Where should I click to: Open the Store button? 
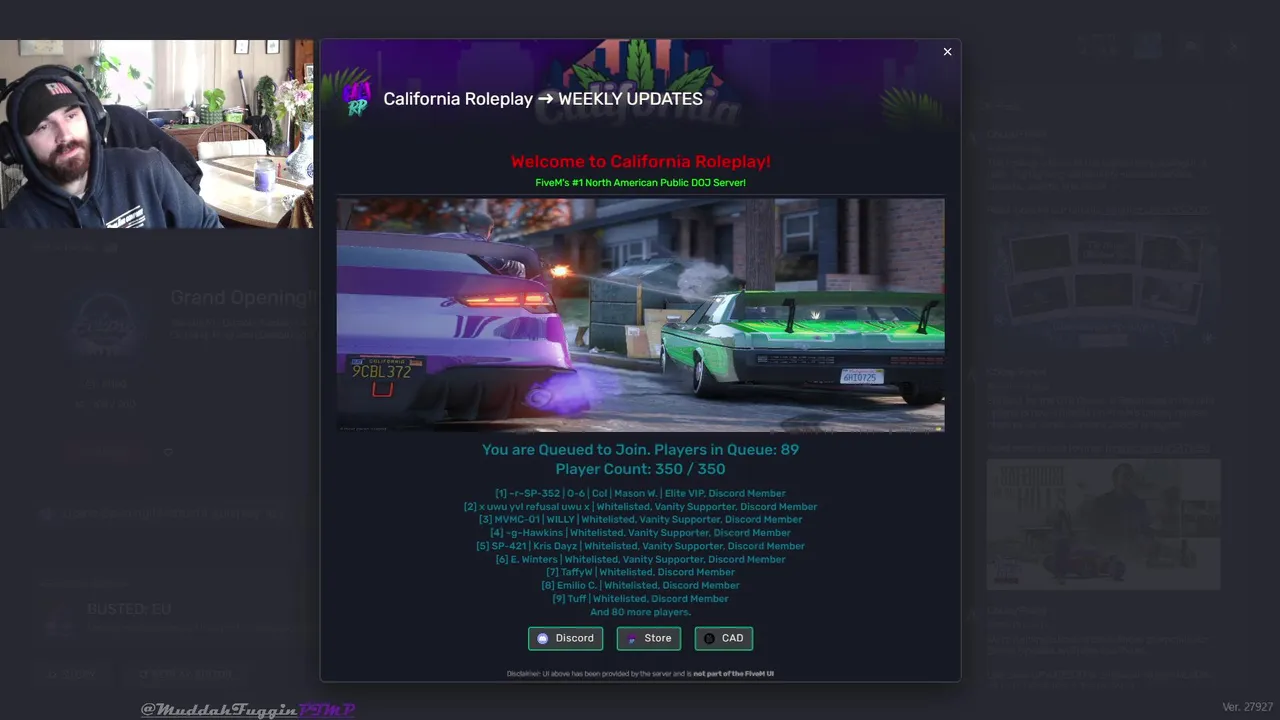pyautogui.click(x=649, y=638)
